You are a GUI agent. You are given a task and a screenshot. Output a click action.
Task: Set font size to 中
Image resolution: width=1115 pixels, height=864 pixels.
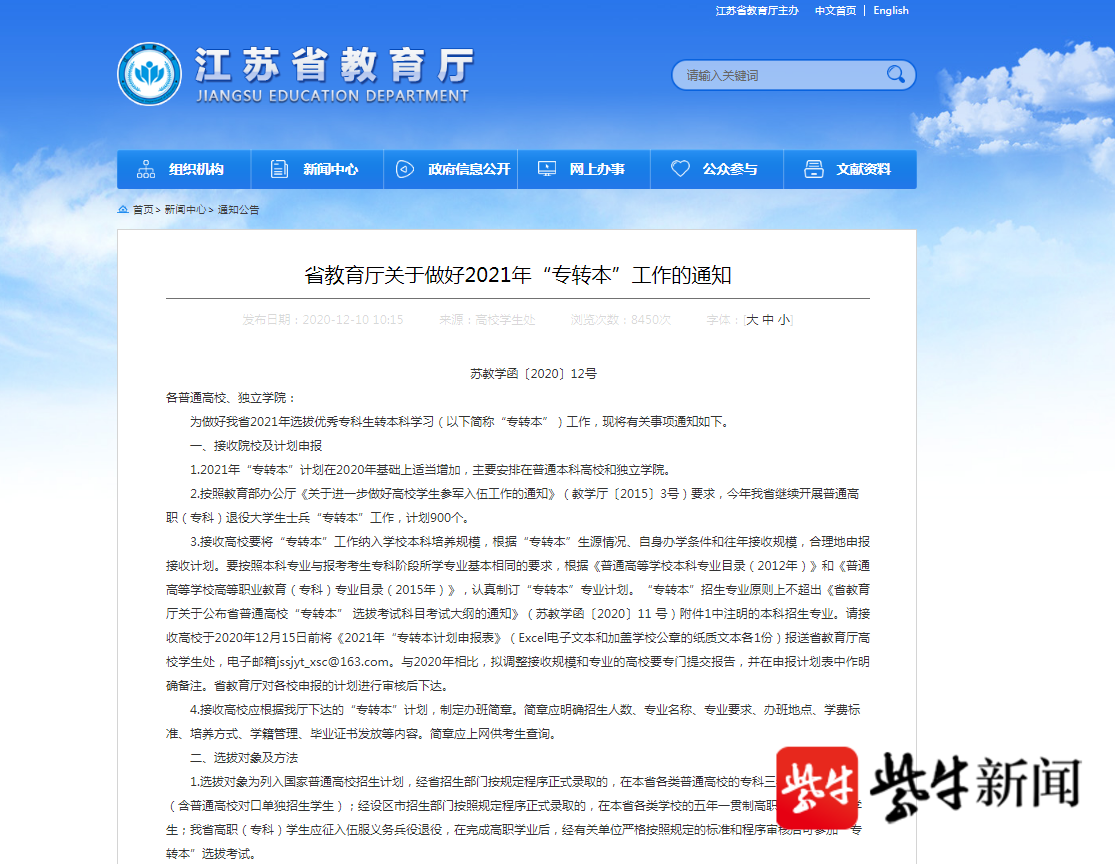(x=768, y=320)
